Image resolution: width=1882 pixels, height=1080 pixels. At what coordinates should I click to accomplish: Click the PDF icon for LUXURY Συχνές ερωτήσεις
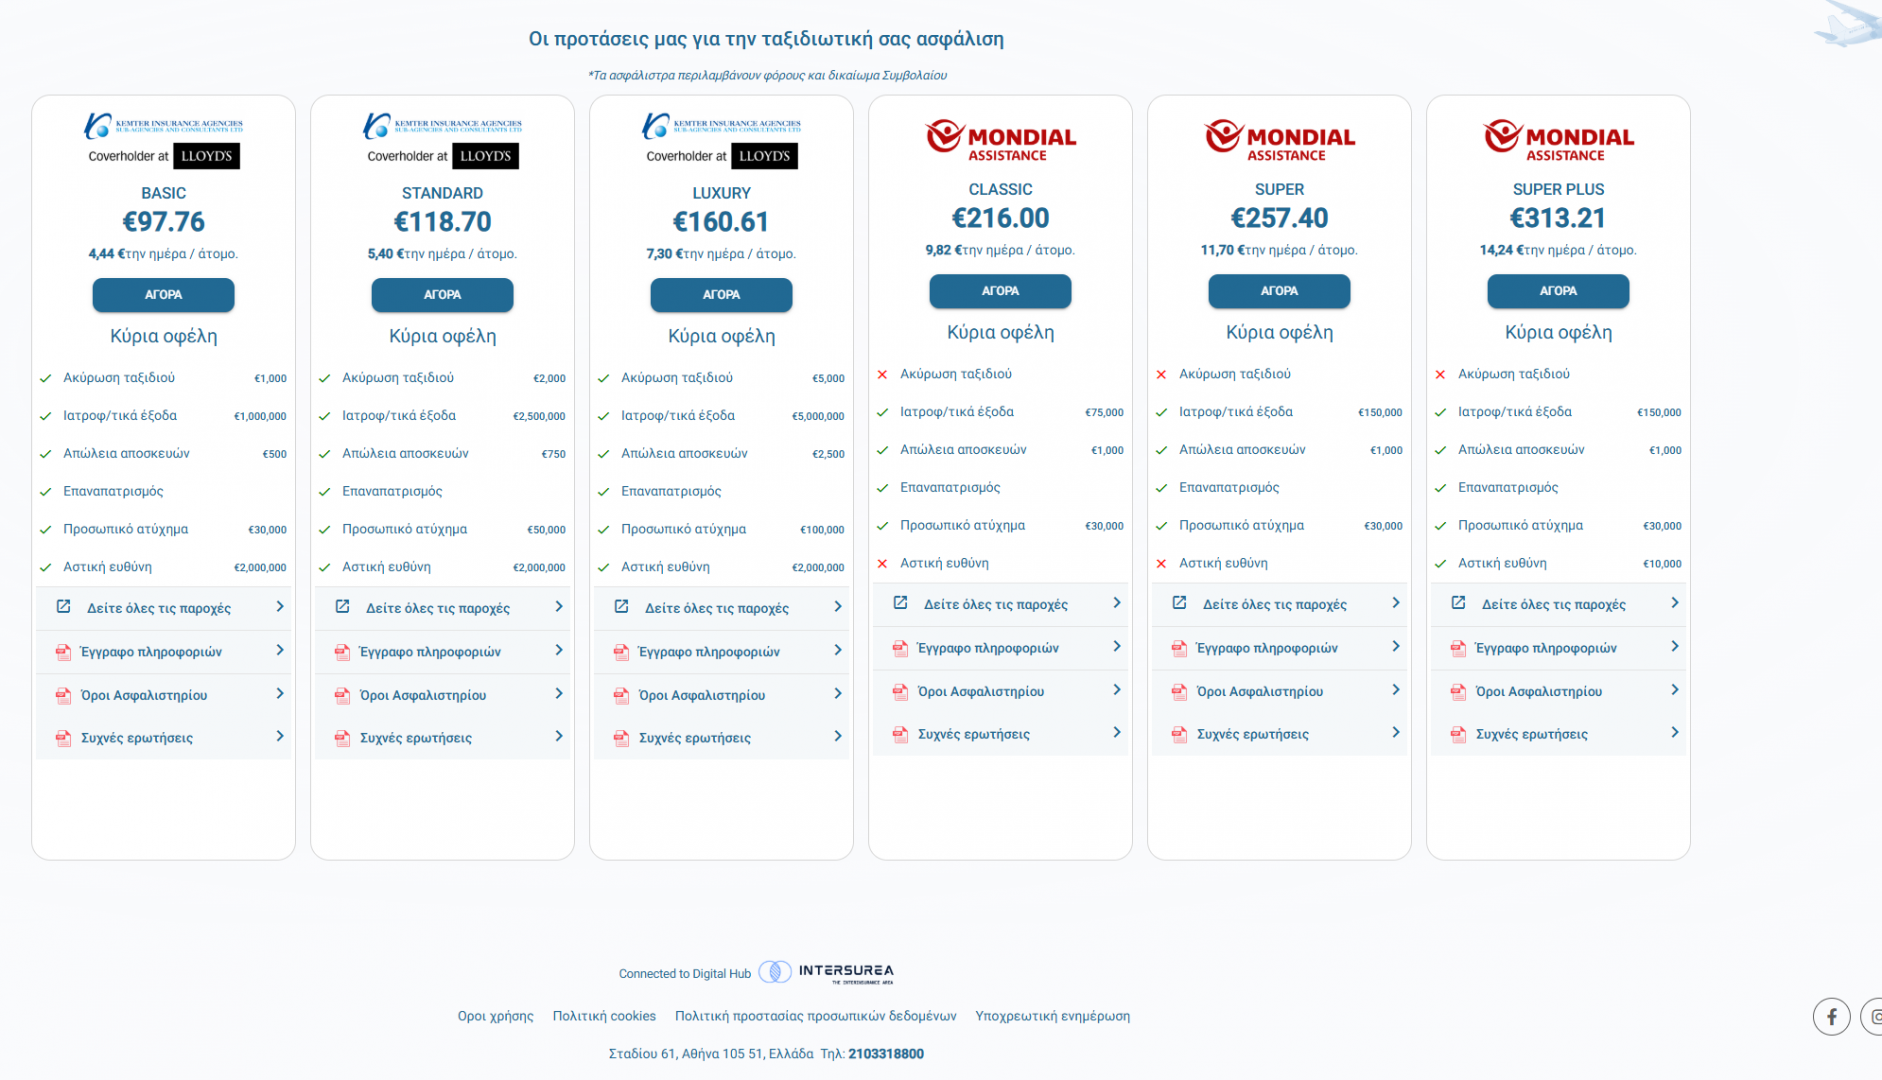(x=621, y=738)
